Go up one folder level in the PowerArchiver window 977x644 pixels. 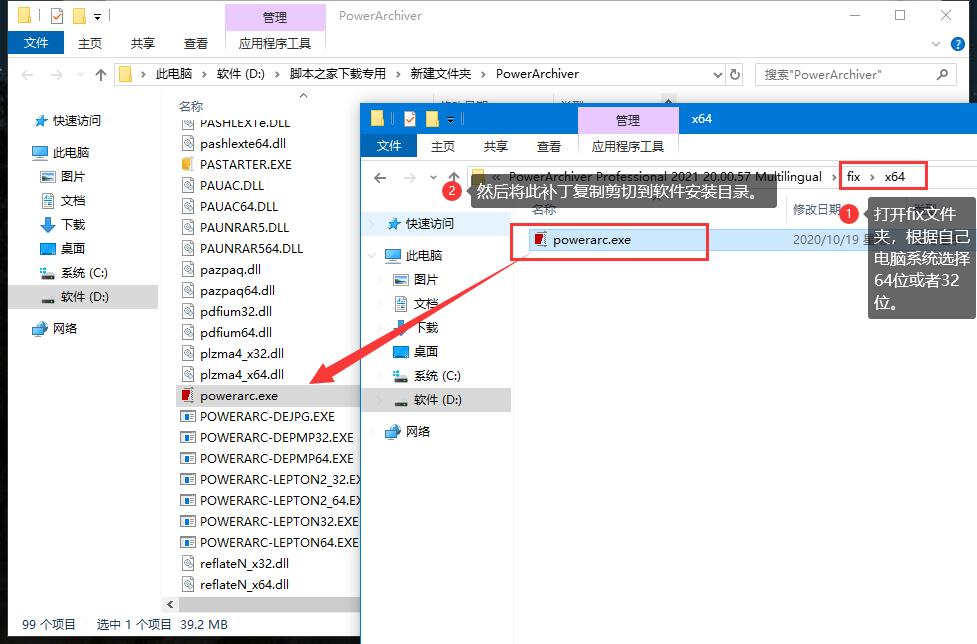[100, 75]
